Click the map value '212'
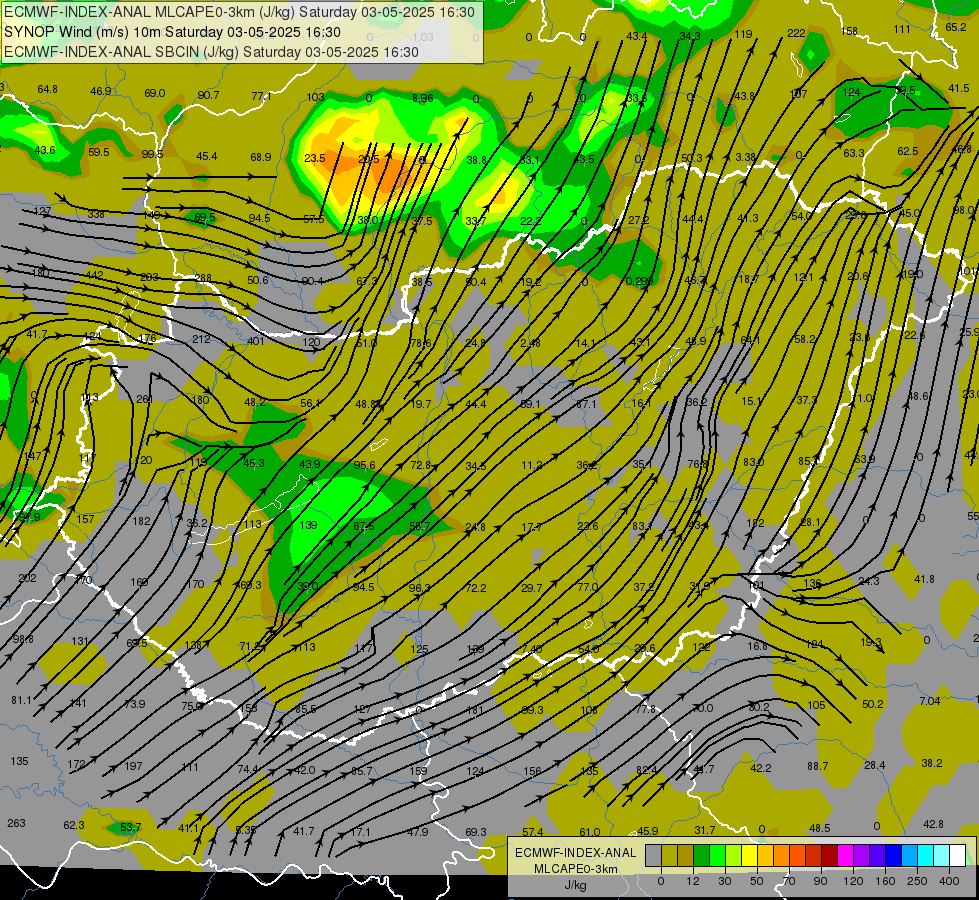The image size is (979, 900). 201,339
